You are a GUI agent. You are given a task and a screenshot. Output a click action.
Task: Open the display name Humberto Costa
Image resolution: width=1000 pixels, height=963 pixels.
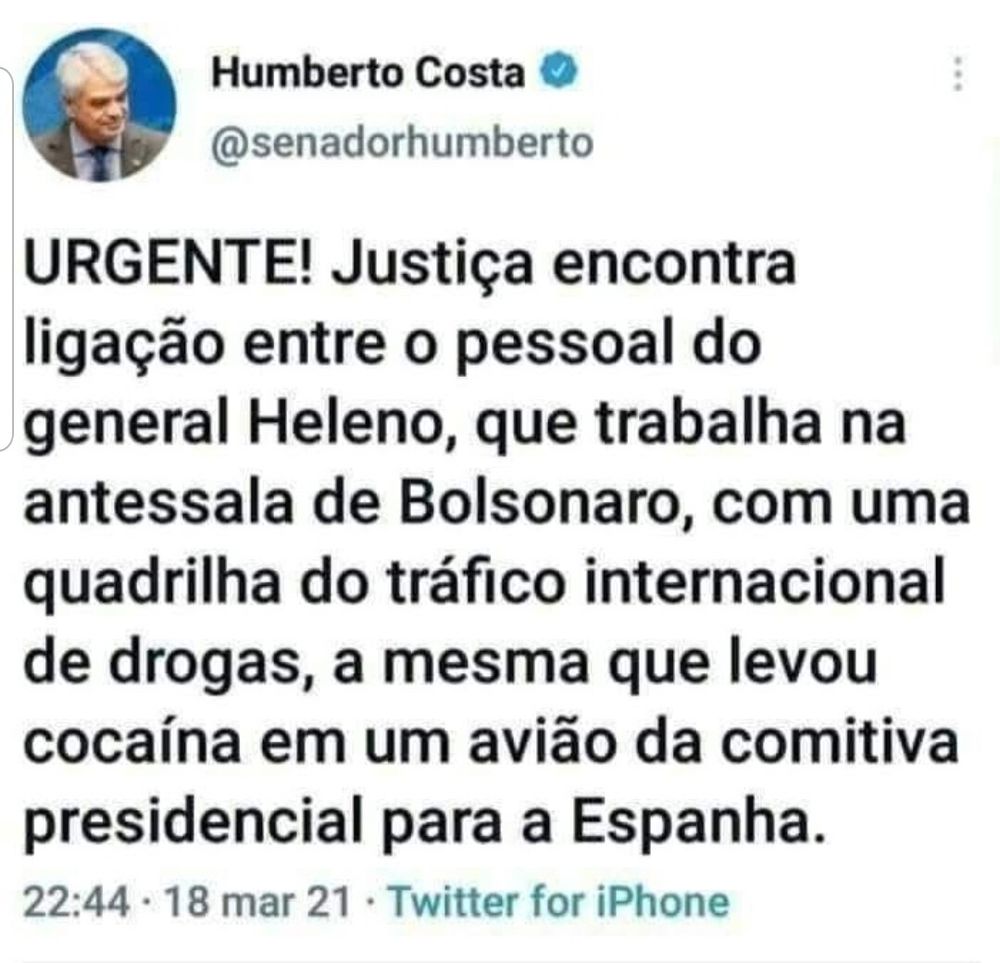pos(368,72)
